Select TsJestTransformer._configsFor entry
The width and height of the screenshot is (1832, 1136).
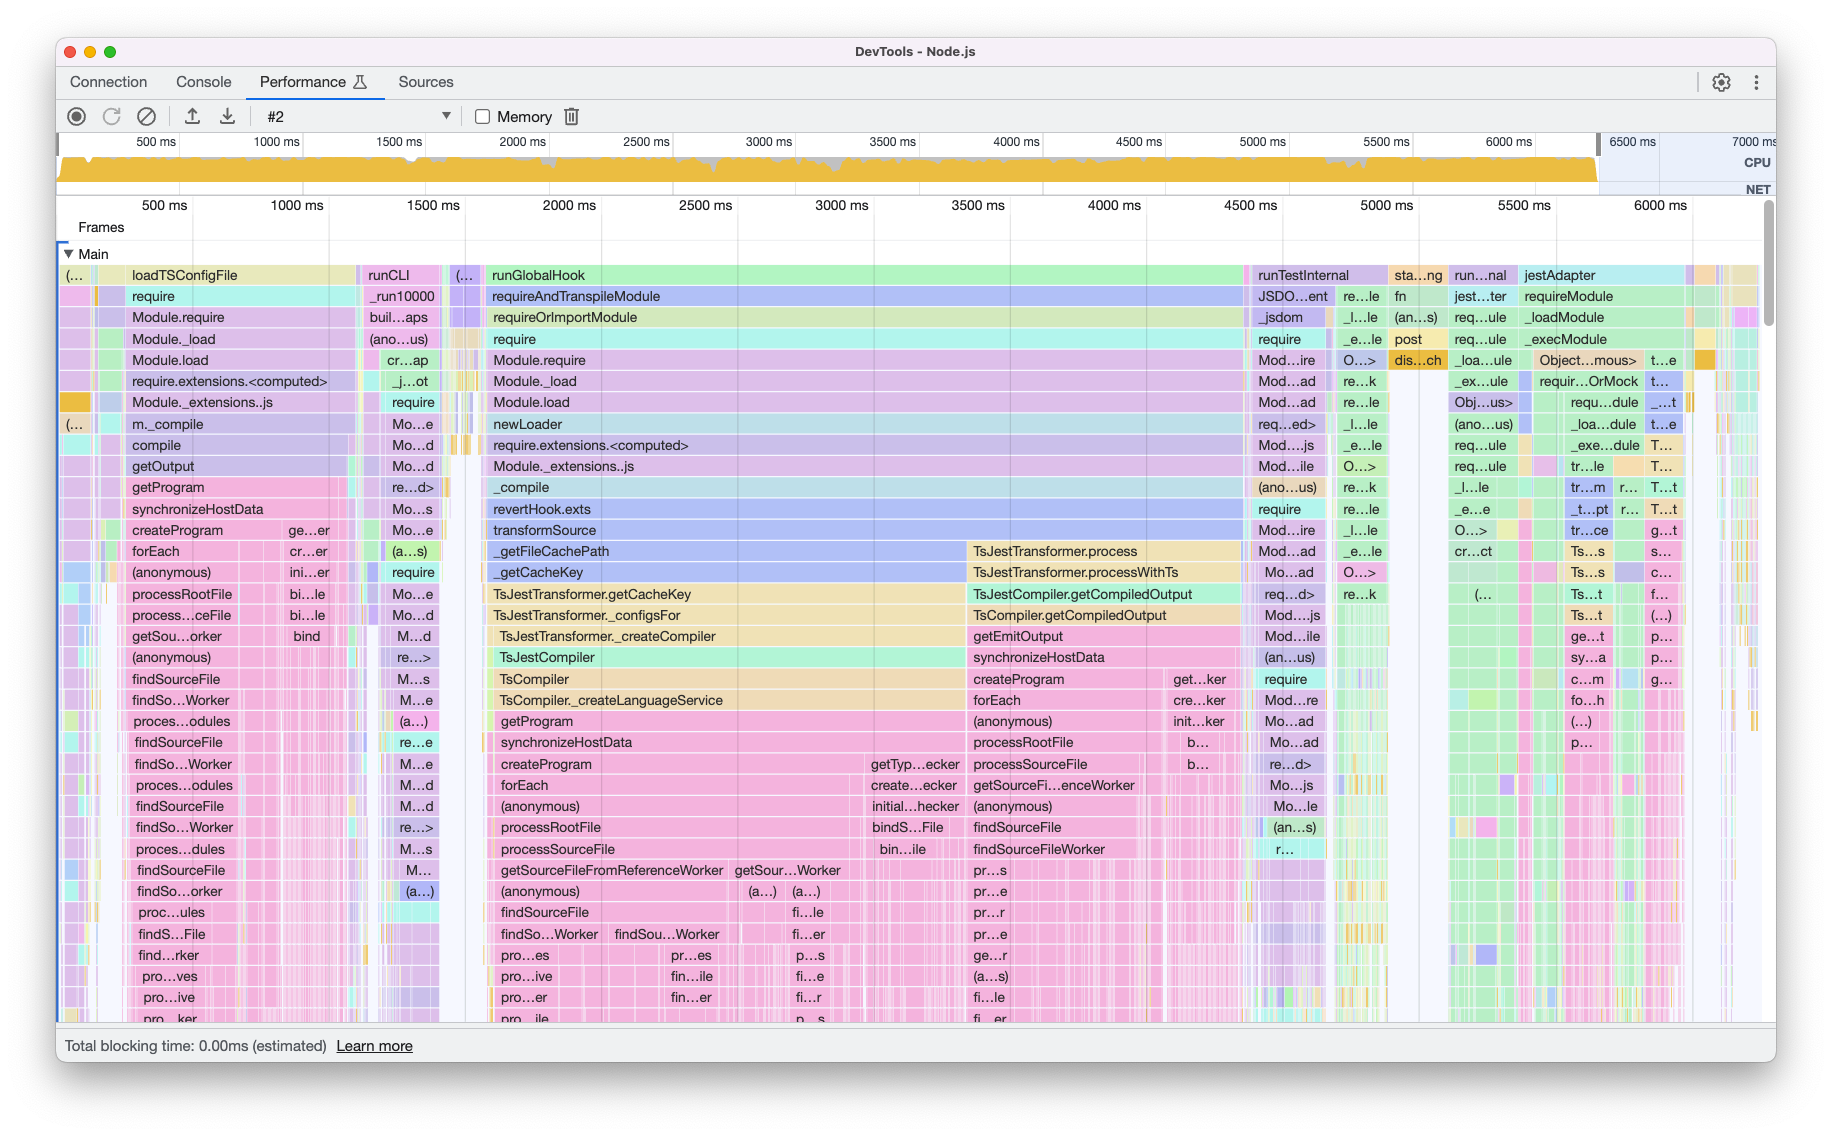[x=726, y=615]
